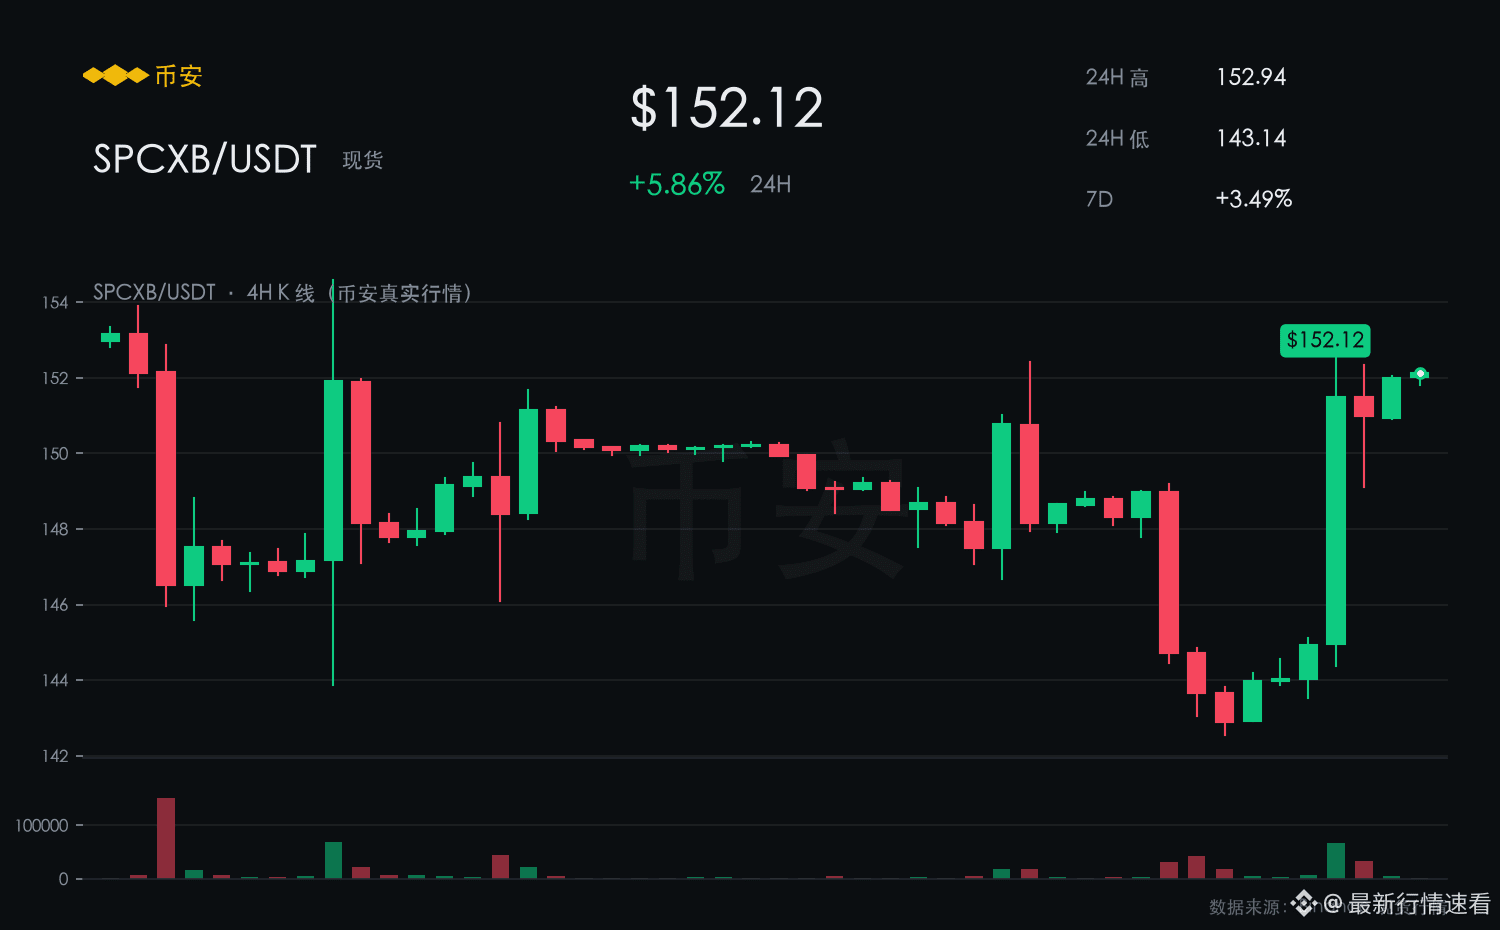
Task: Click the 7D change +3.49%
Action: tap(1254, 199)
